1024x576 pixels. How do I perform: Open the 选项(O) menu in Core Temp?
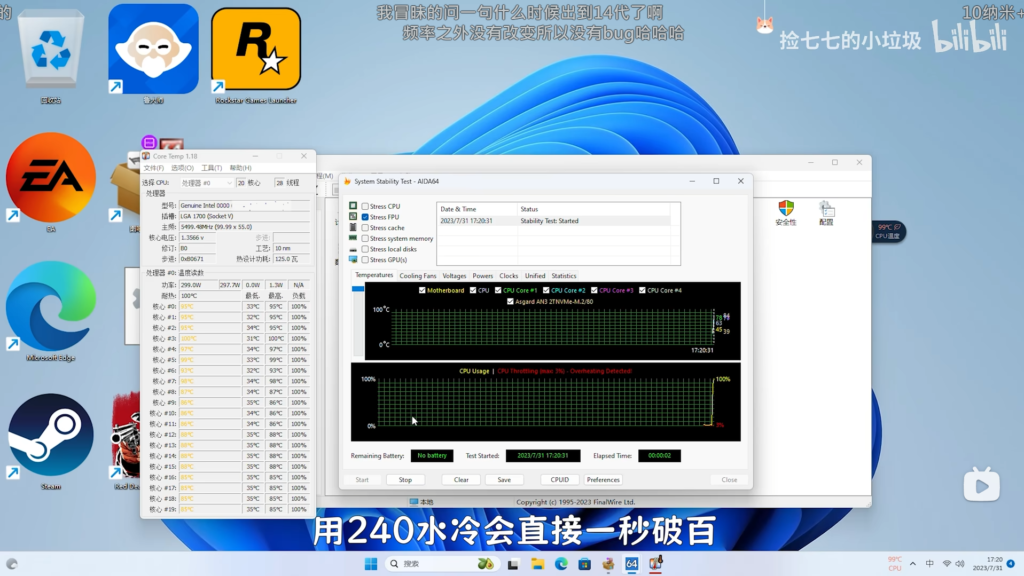tap(182, 168)
